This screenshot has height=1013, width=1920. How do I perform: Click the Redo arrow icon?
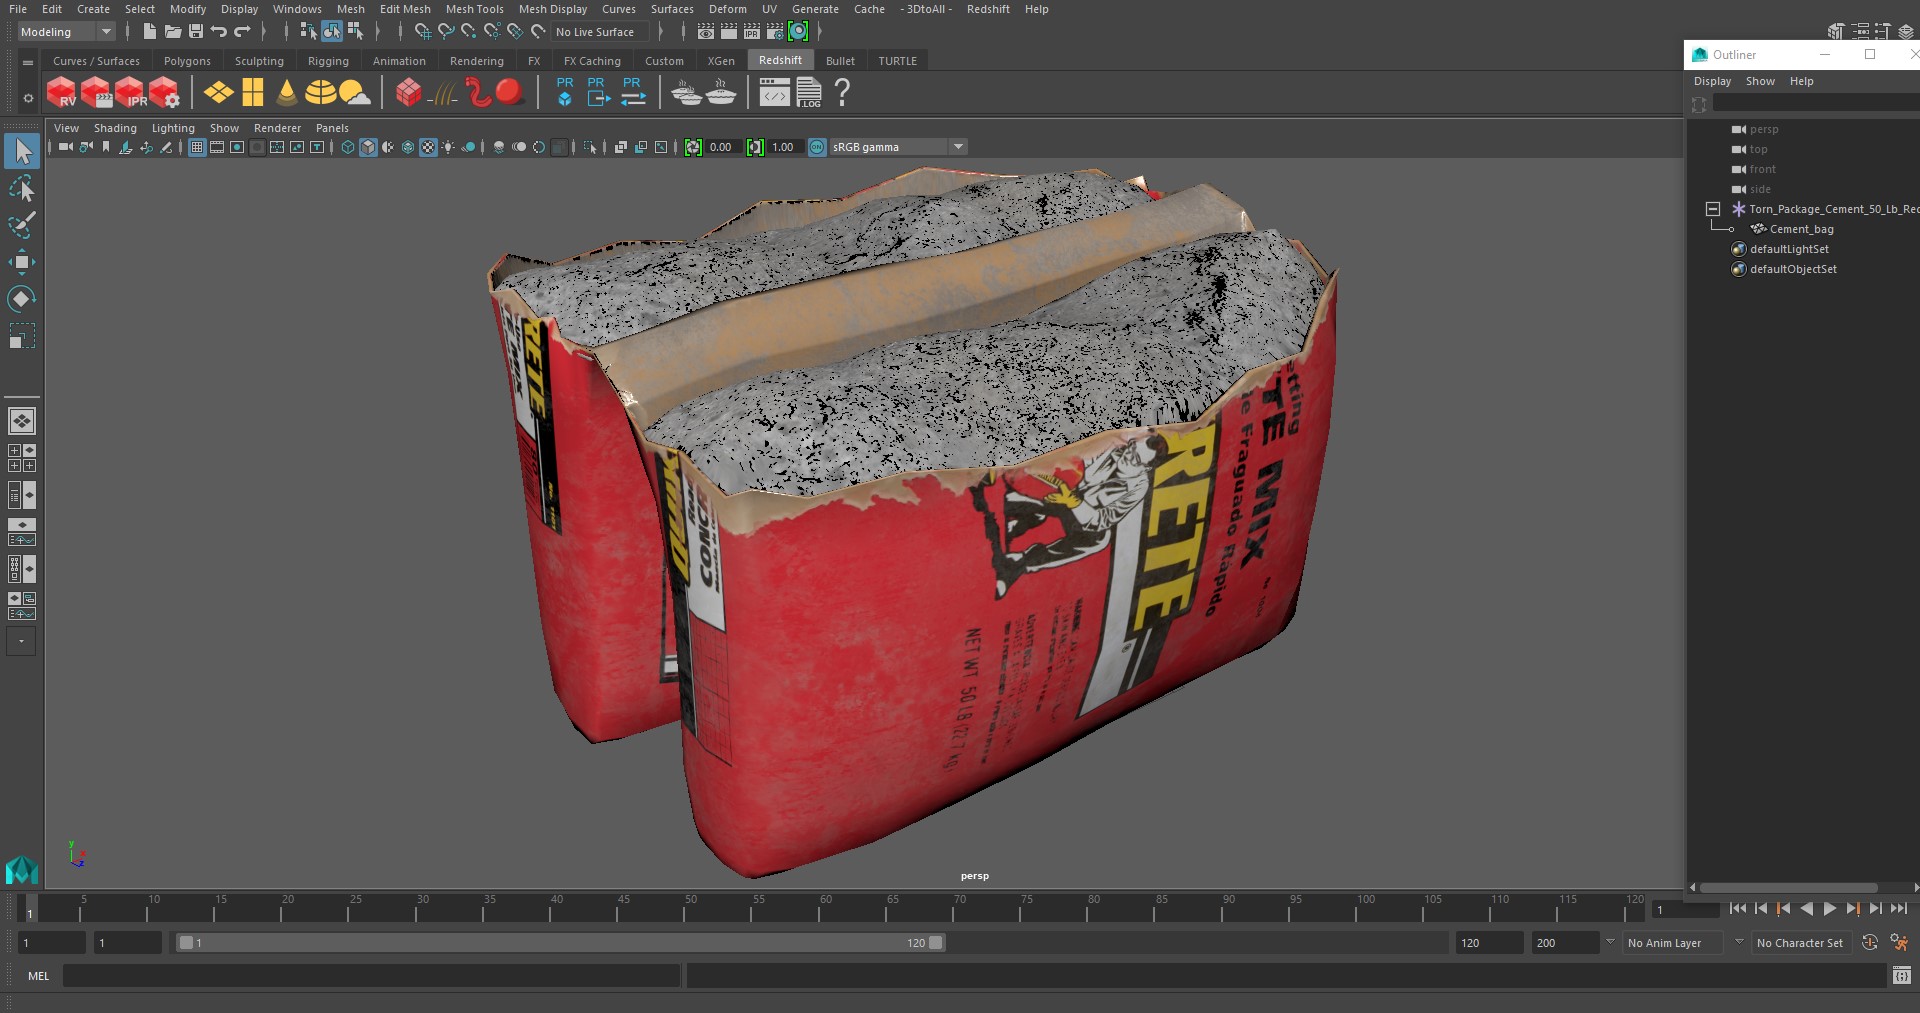pos(242,32)
